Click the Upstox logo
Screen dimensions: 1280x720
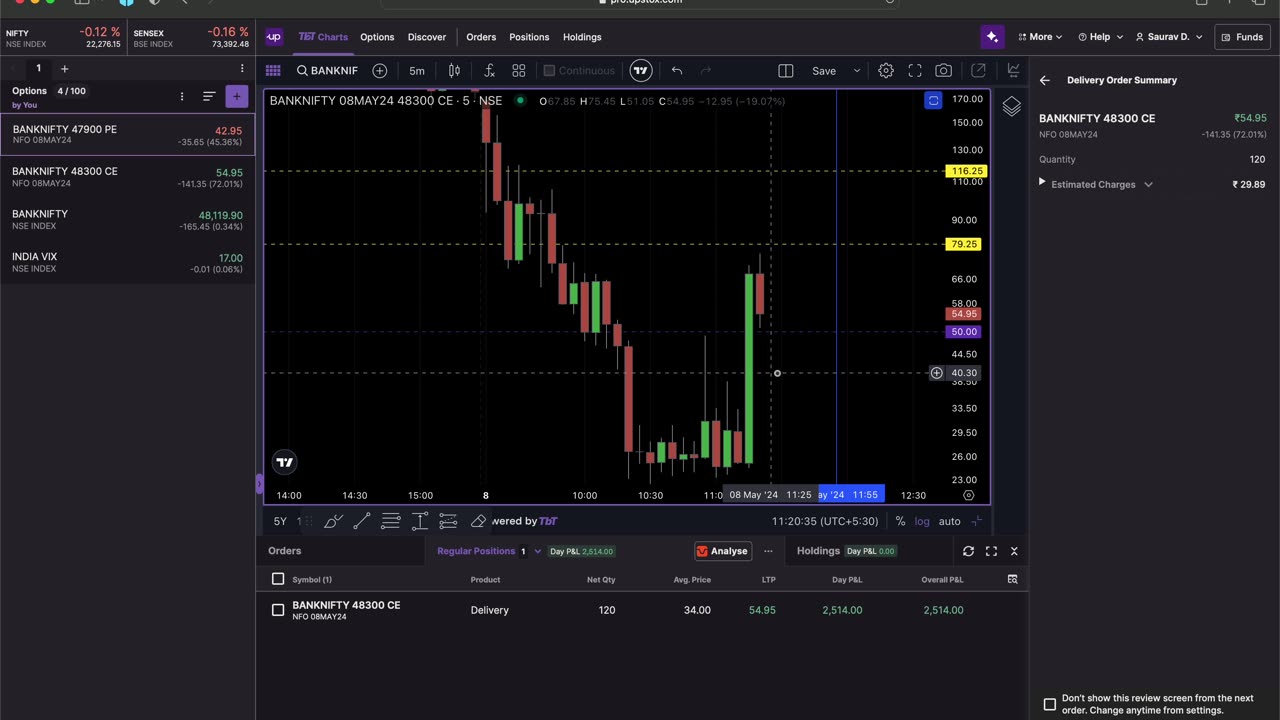coord(273,37)
